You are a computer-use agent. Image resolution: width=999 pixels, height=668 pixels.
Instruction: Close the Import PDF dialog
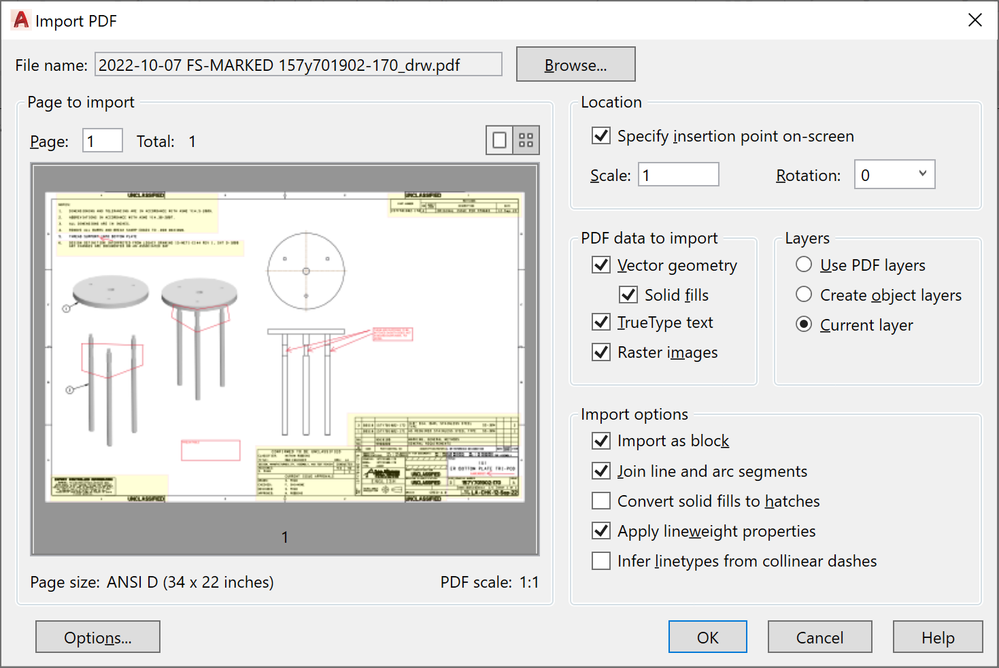tap(974, 20)
